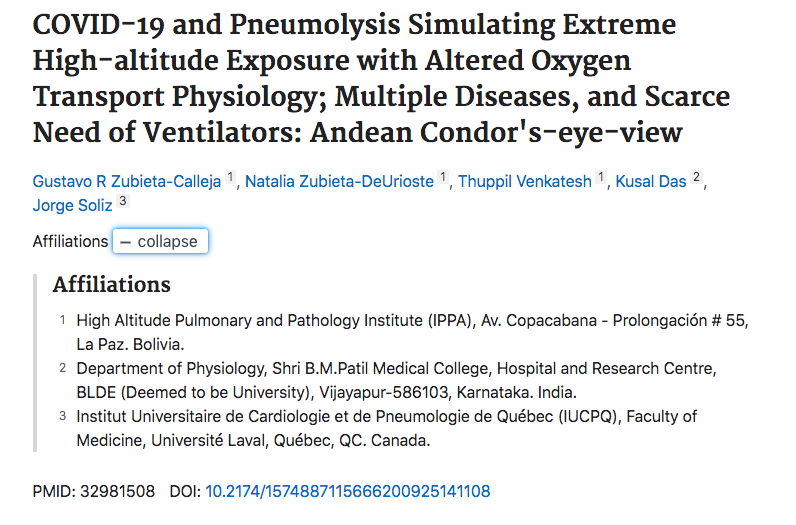This screenshot has width=796, height=525.
Task: Click the Affiliations label beside collapse
Action: [x=70, y=242]
